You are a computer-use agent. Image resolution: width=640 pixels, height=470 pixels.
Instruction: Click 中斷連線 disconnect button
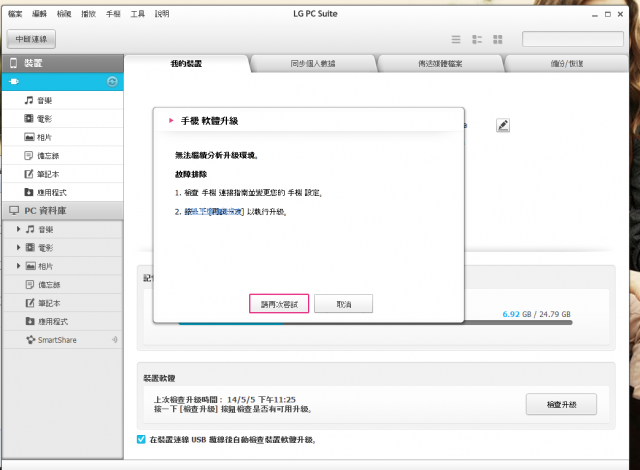31,39
